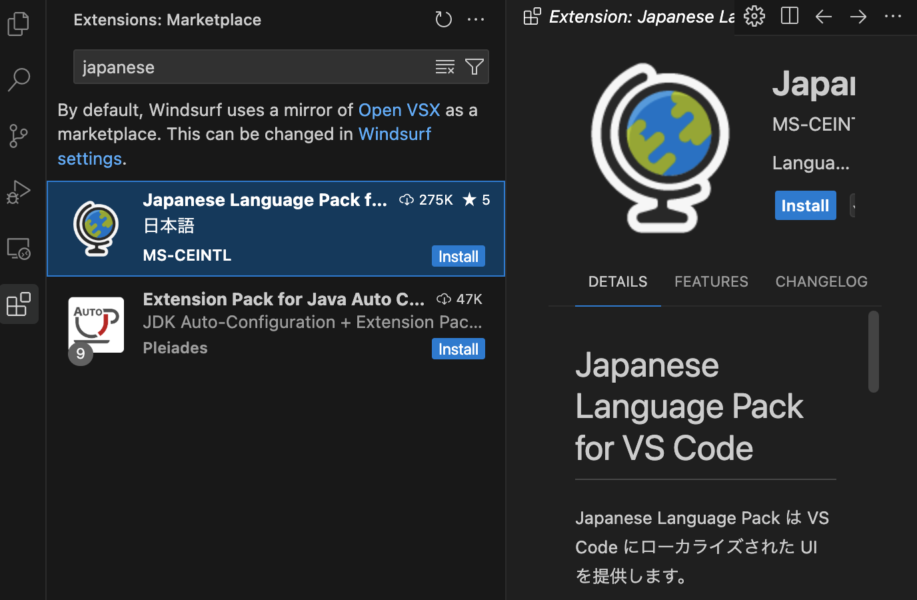
Task: Clear the extensions search results
Action: [x=444, y=67]
